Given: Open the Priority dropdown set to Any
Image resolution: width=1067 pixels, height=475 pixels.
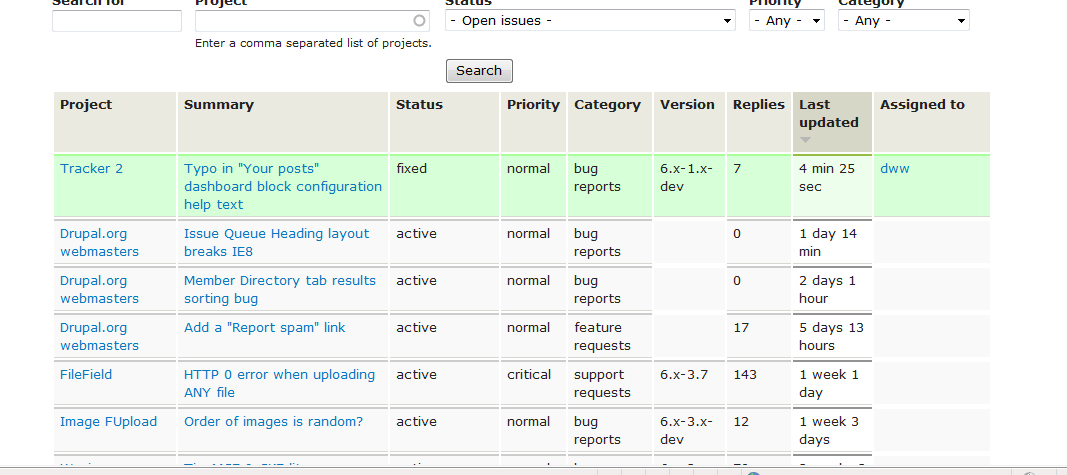Looking at the screenshot, I should 787,20.
